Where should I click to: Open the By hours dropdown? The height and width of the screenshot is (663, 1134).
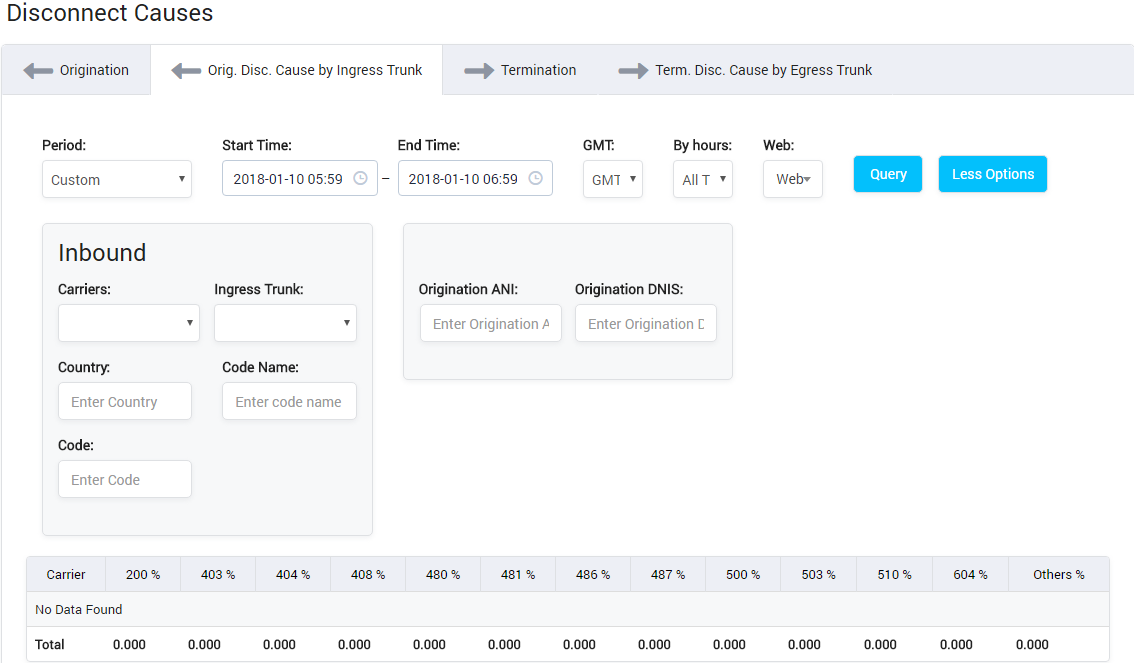click(x=702, y=180)
